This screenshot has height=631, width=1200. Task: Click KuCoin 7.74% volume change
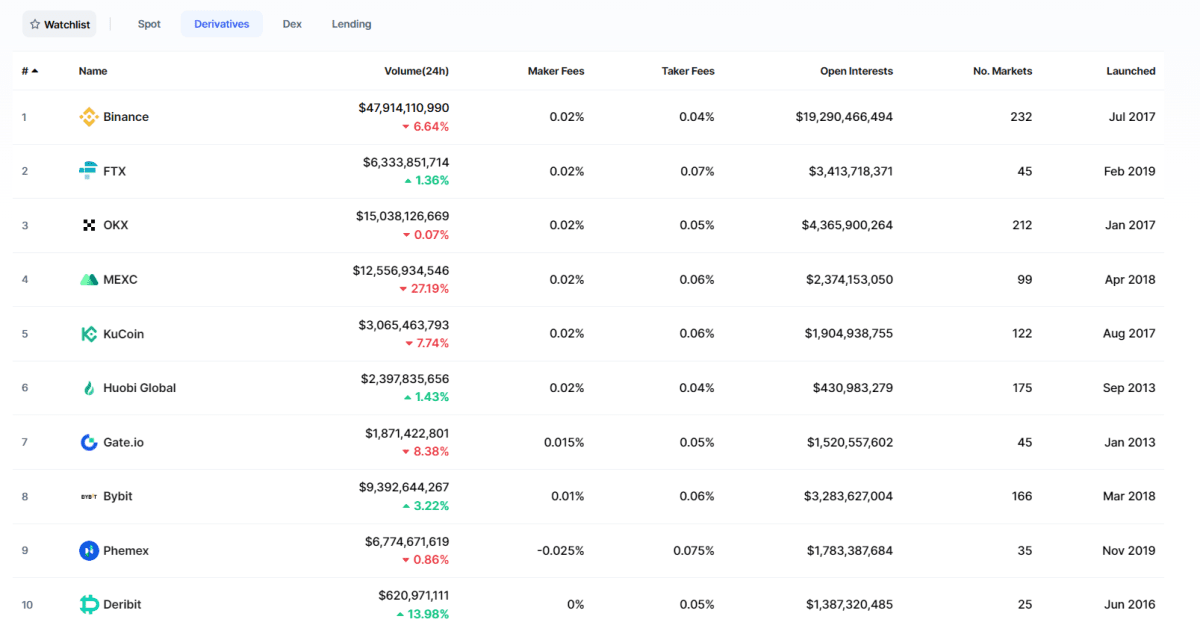(427, 343)
